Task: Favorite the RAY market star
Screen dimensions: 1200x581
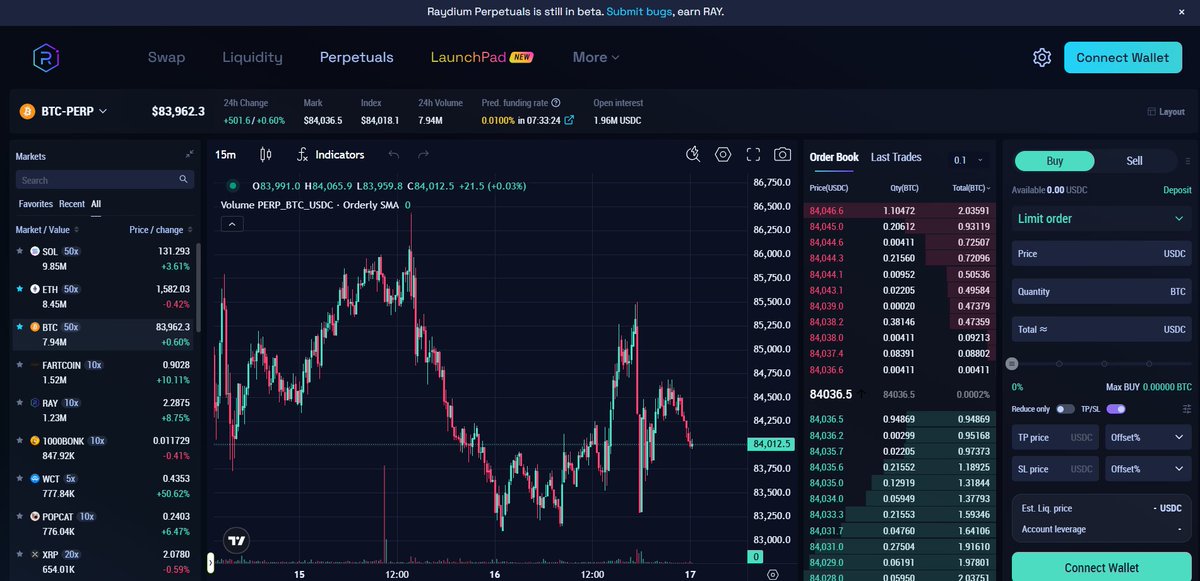Action: tap(20, 403)
